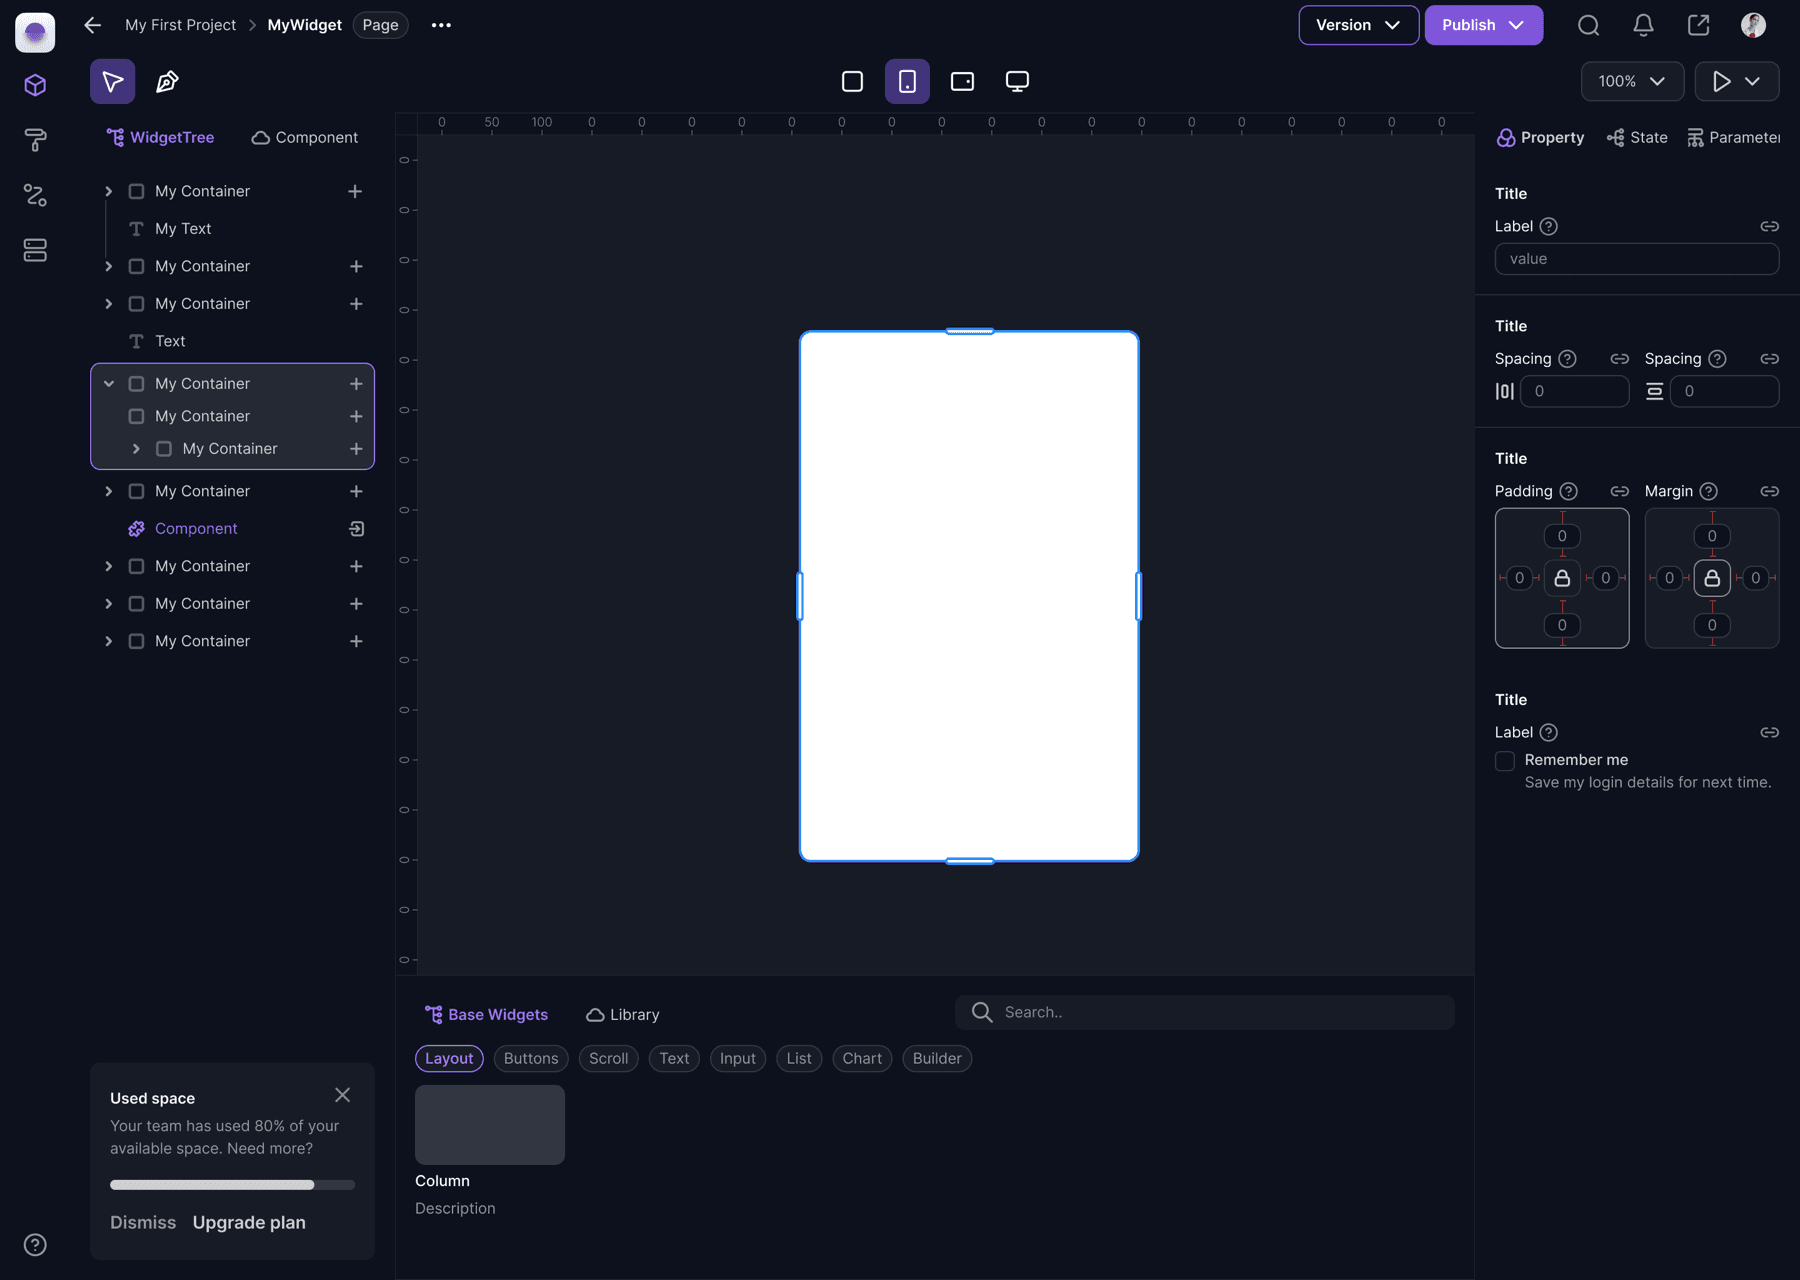The height and width of the screenshot is (1280, 1800).
Task: Switch to landscape tablet preview
Action: click(x=962, y=82)
